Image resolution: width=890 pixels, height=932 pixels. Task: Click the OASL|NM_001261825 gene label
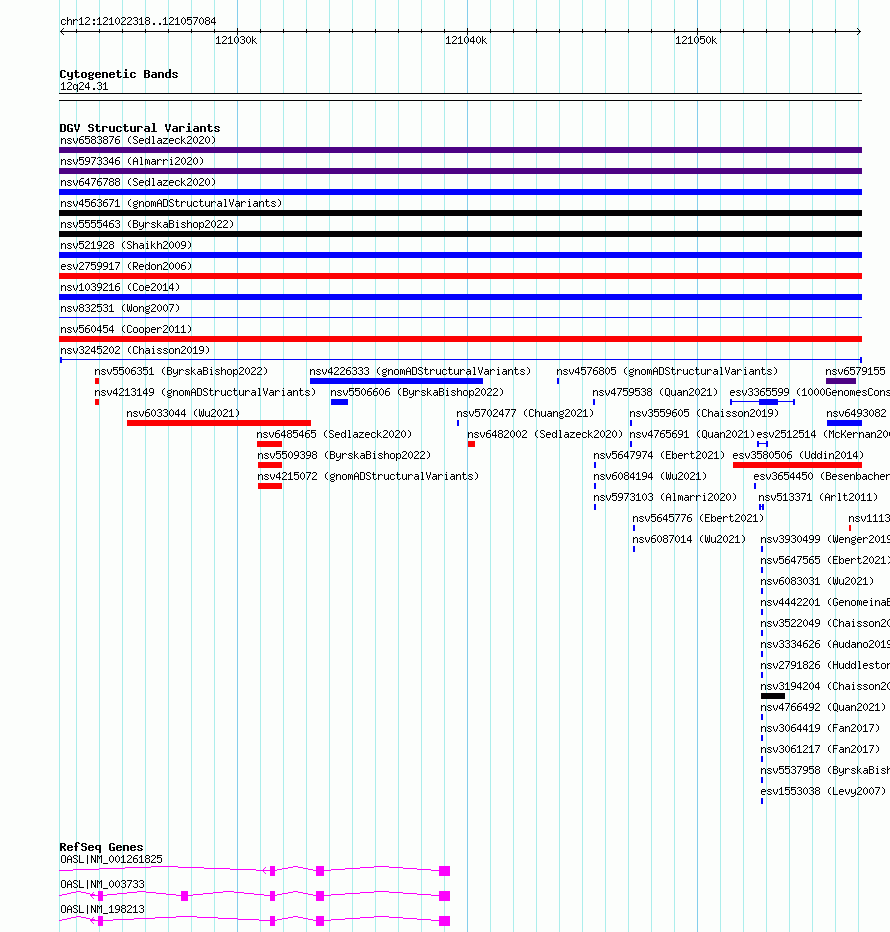click(x=111, y=859)
